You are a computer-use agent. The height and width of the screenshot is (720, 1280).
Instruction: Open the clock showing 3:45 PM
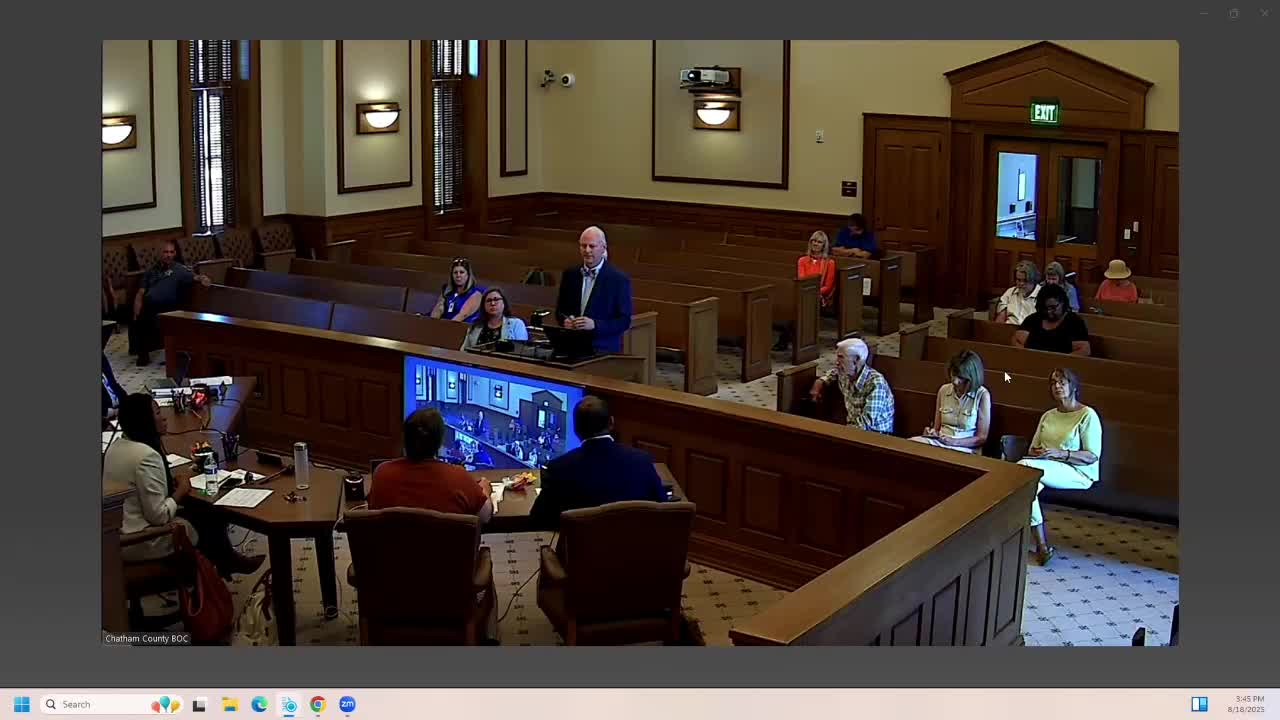(1249, 699)
